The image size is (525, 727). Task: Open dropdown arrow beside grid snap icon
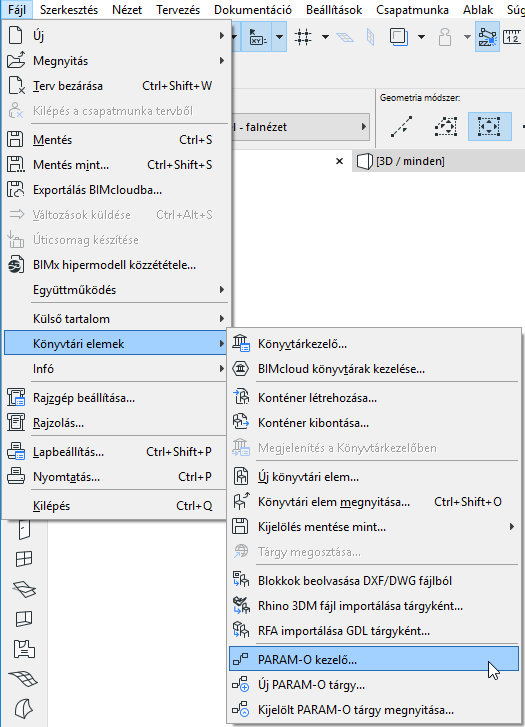[x=326, y=37]
